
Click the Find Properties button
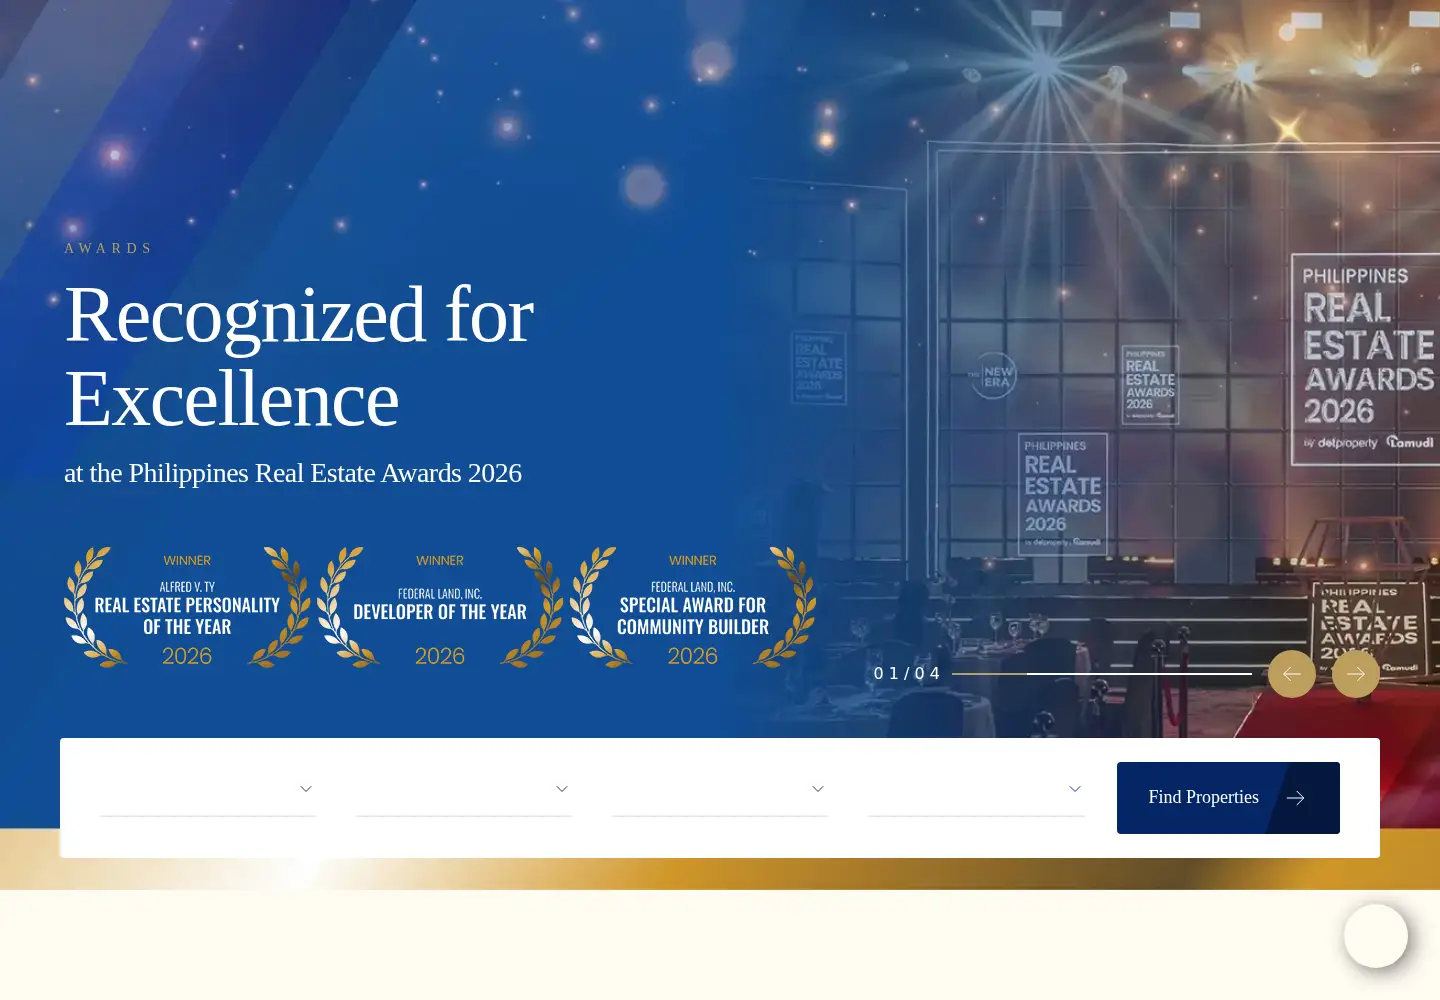point(1228,798)
